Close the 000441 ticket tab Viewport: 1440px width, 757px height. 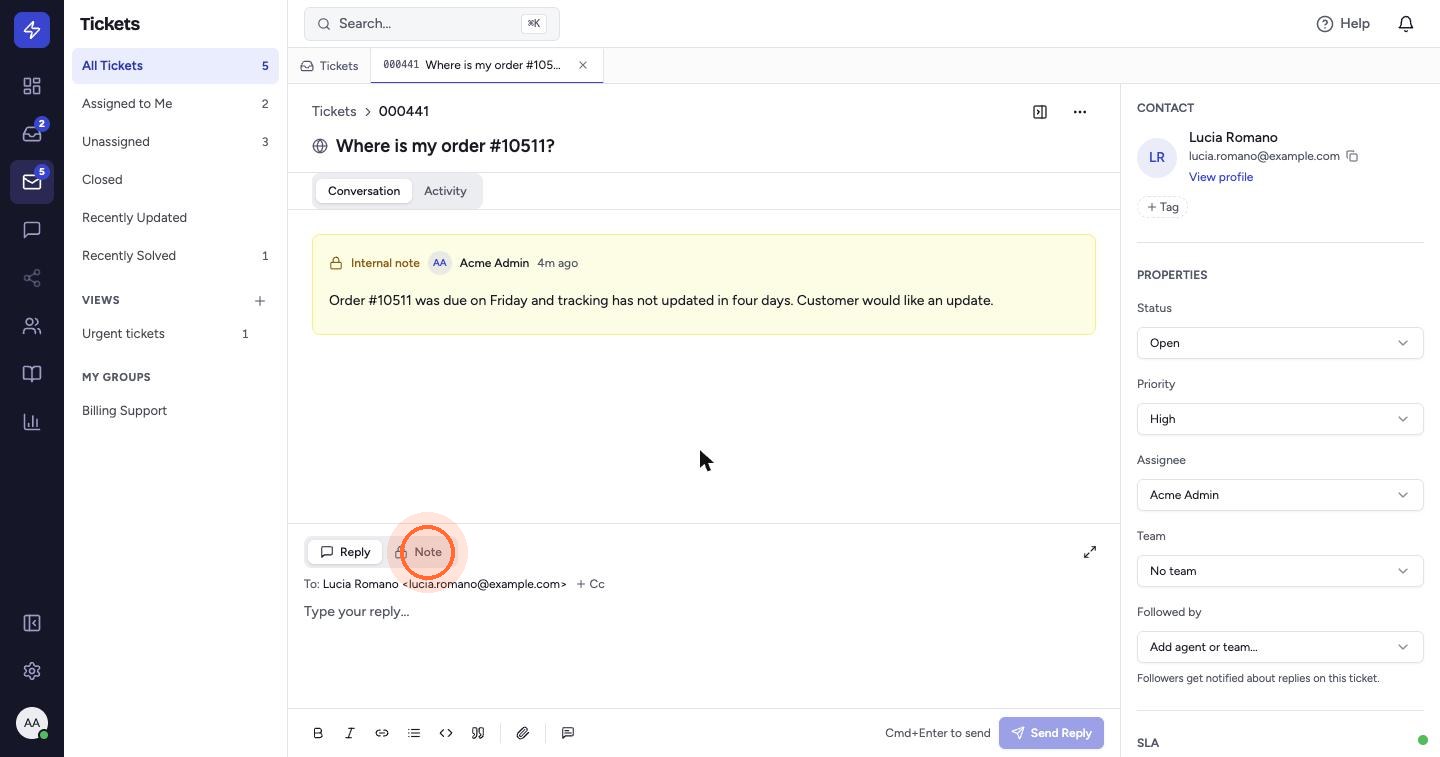pos(583,65)
